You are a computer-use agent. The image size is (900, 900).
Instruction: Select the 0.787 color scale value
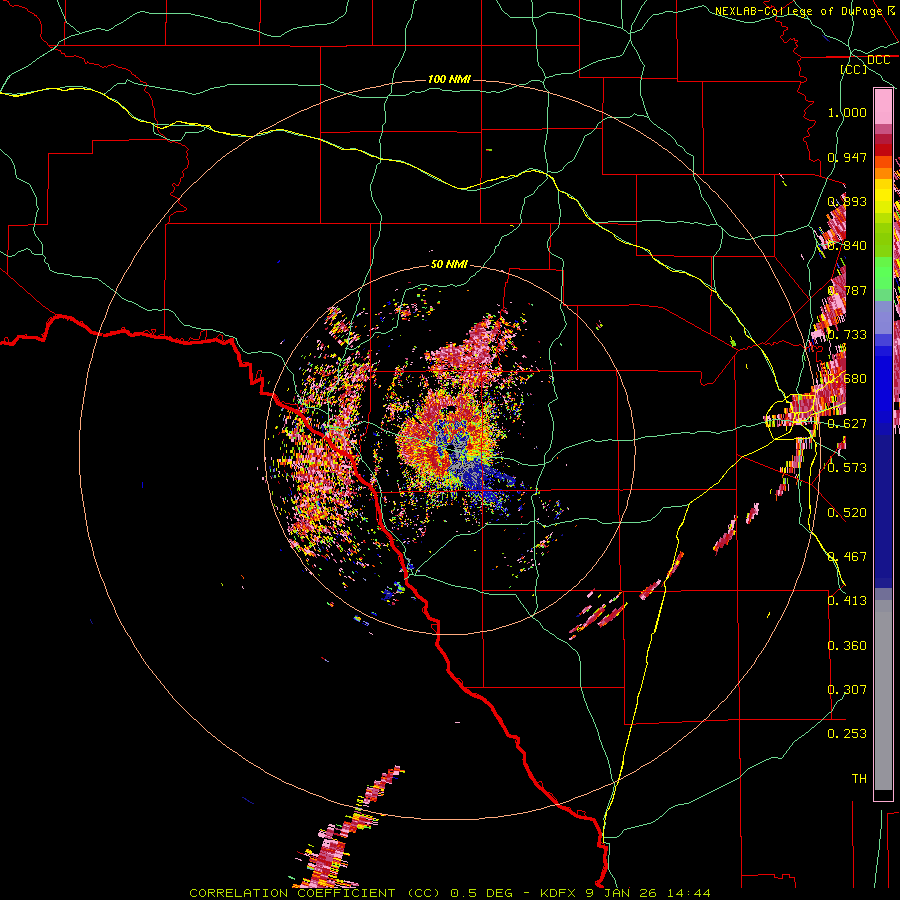point(847,290)
